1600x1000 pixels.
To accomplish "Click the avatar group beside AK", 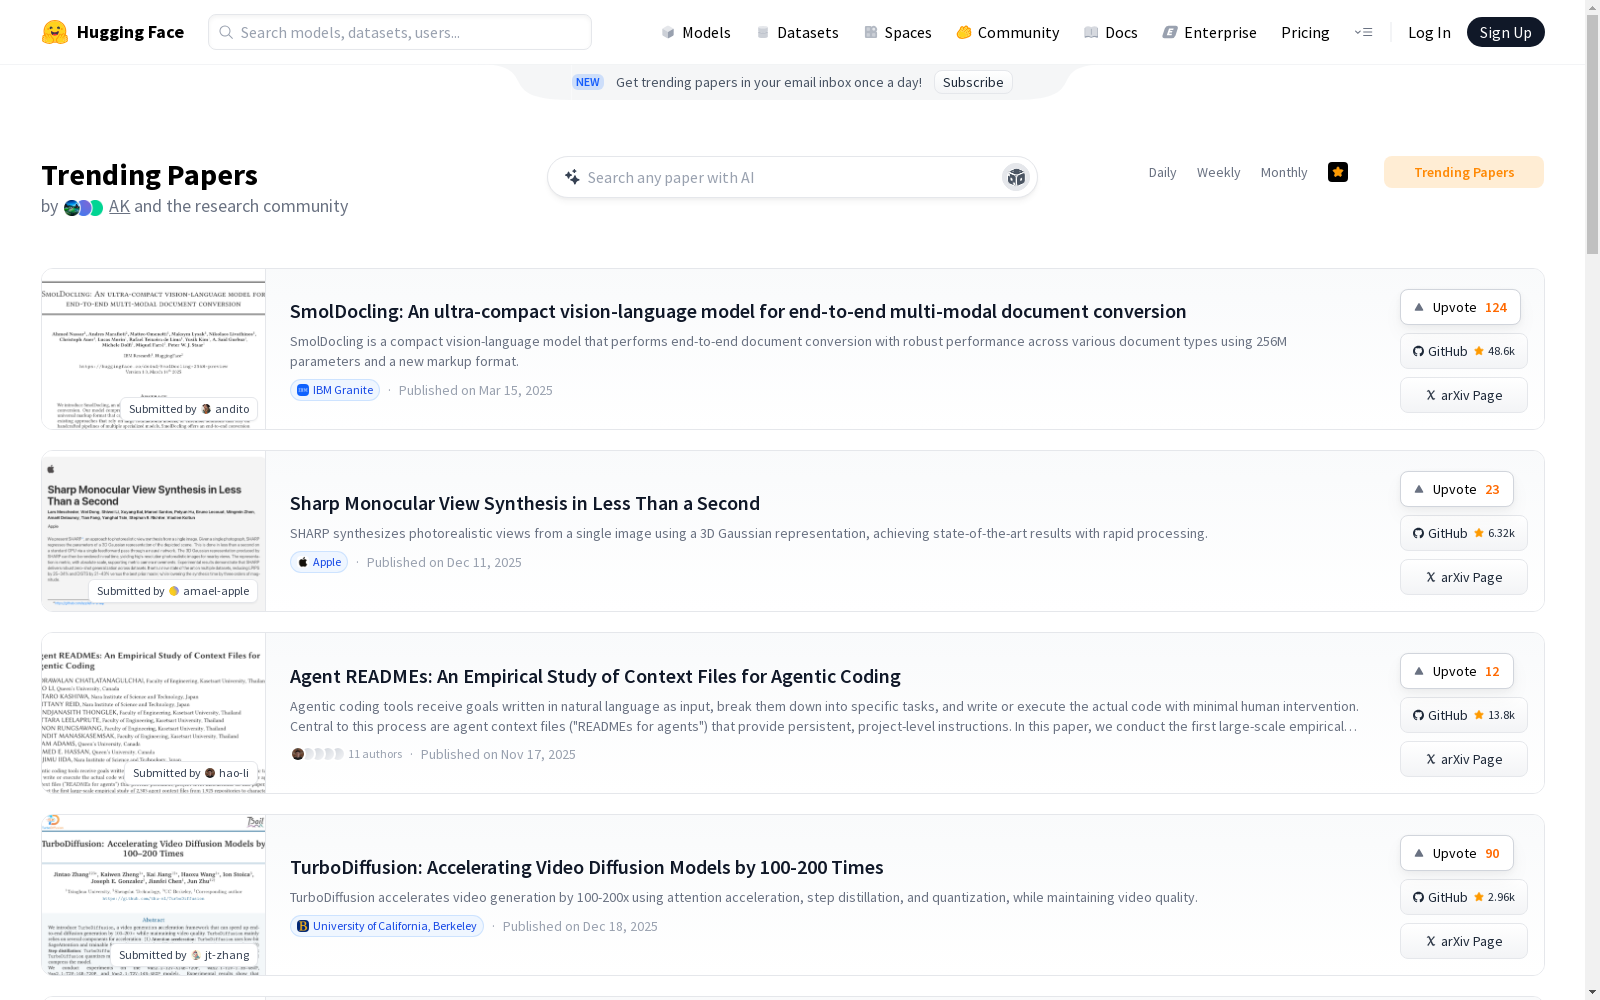I will pyautogui.click(x=84, y=207).
